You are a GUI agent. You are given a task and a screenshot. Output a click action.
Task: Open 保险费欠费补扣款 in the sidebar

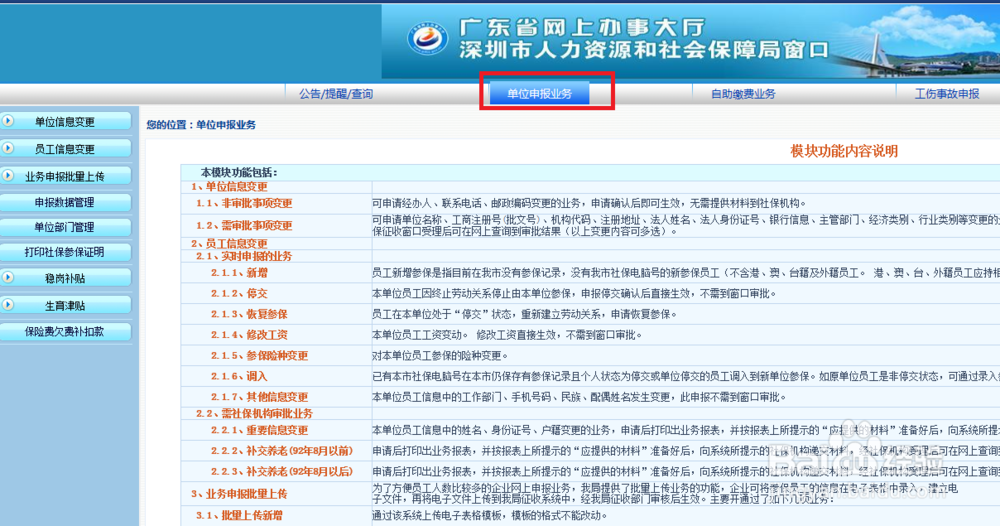[x=65, y=332]
